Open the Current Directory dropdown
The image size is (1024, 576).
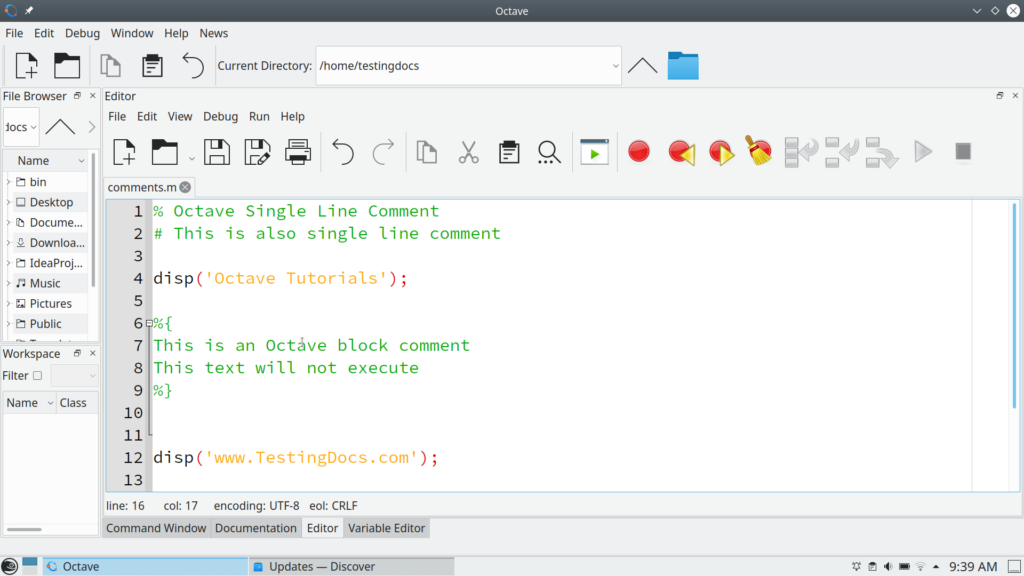click(x=614, y=66)
